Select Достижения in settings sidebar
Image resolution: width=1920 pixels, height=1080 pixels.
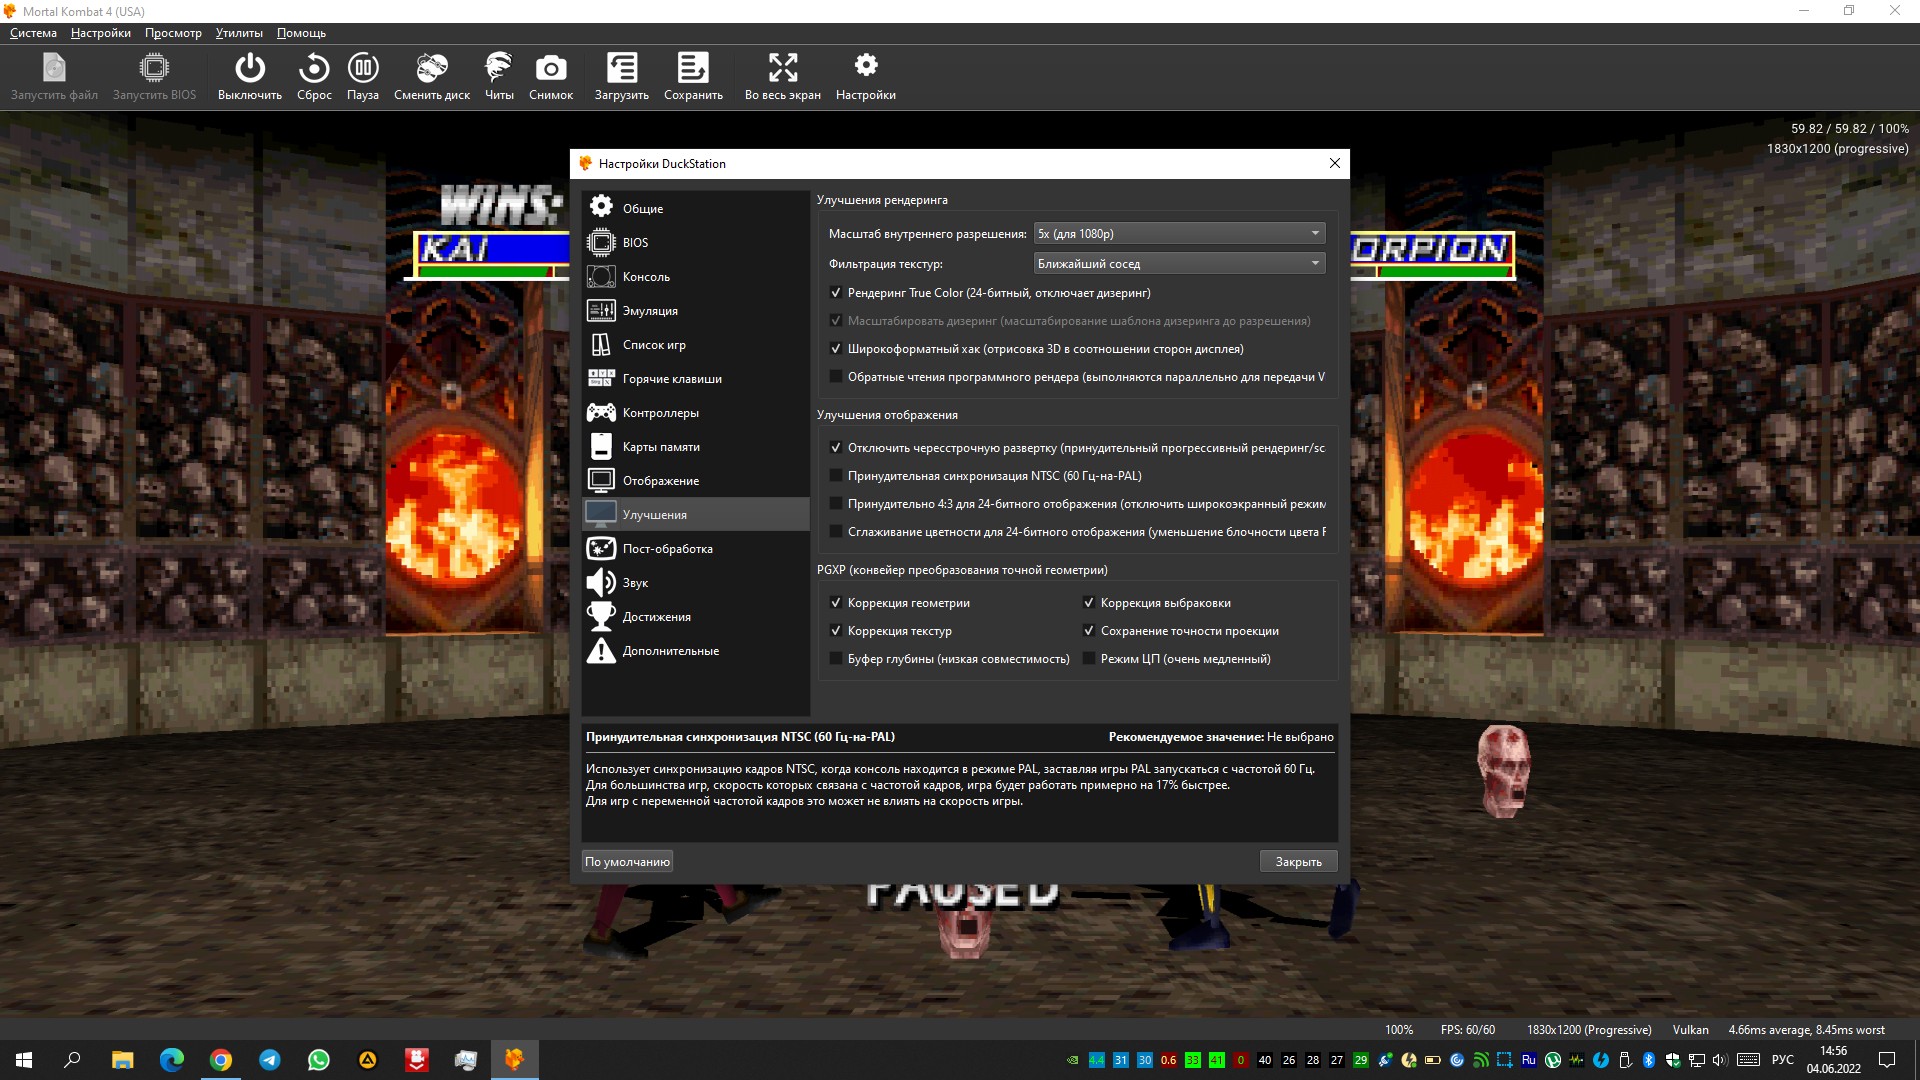tap(696, 616)
